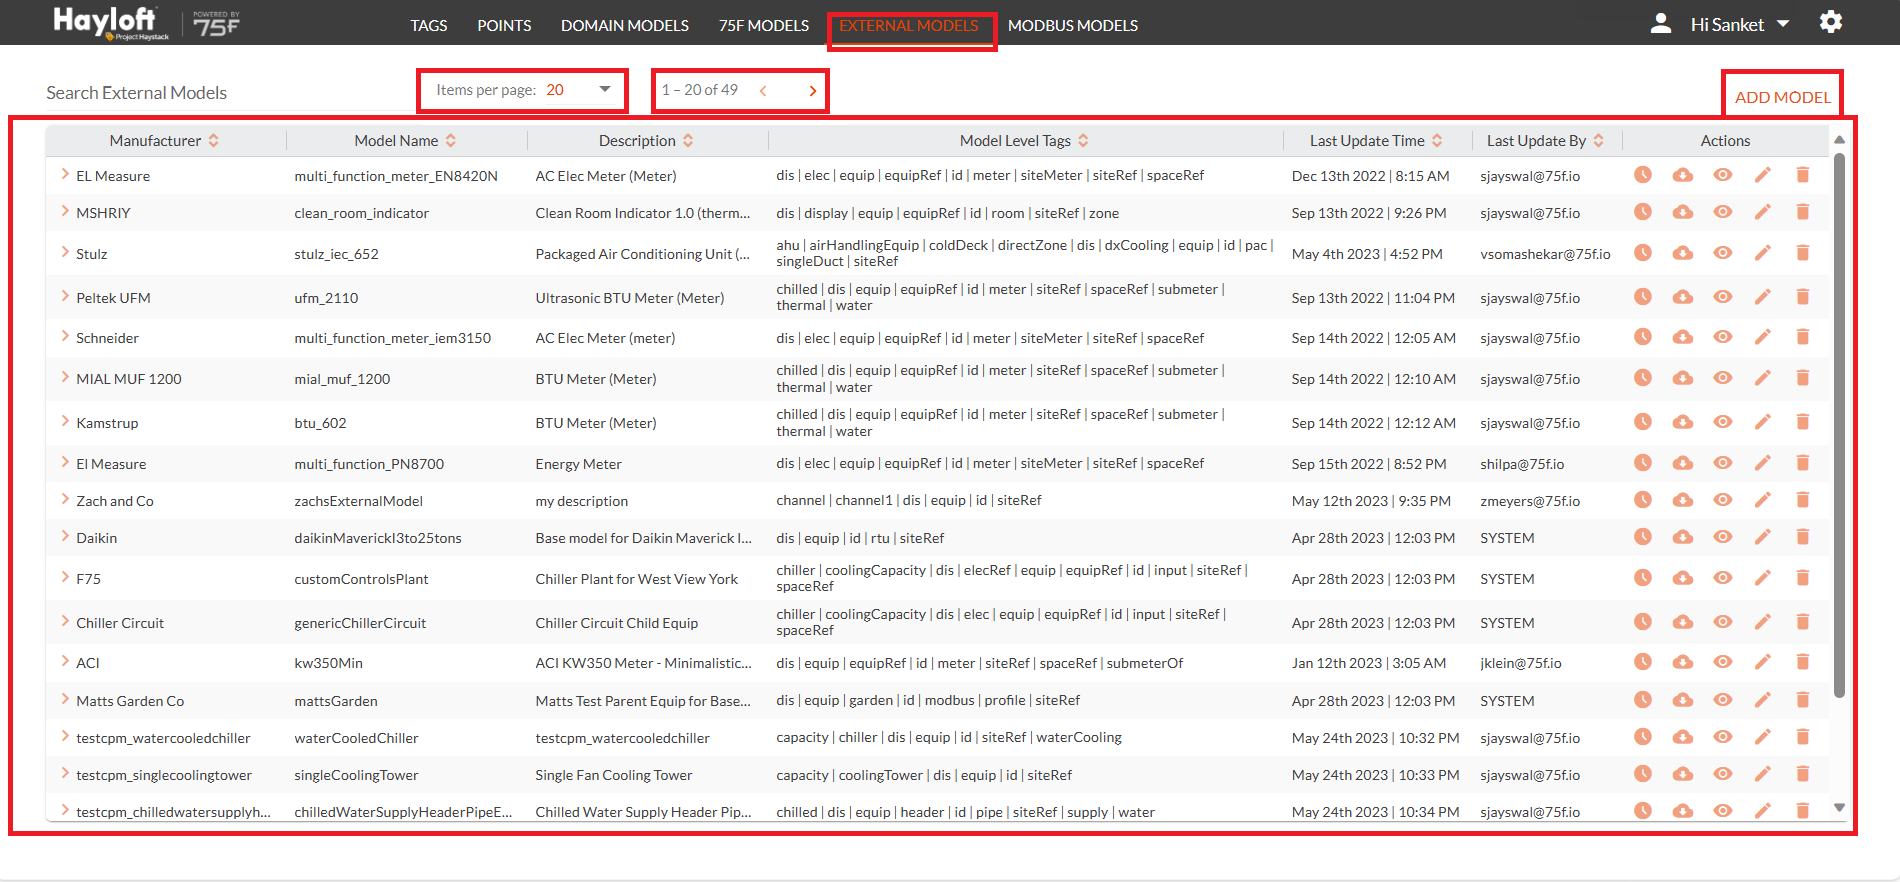Expand the EL Measure row
1900x882 pixels.
click(65, 174)
